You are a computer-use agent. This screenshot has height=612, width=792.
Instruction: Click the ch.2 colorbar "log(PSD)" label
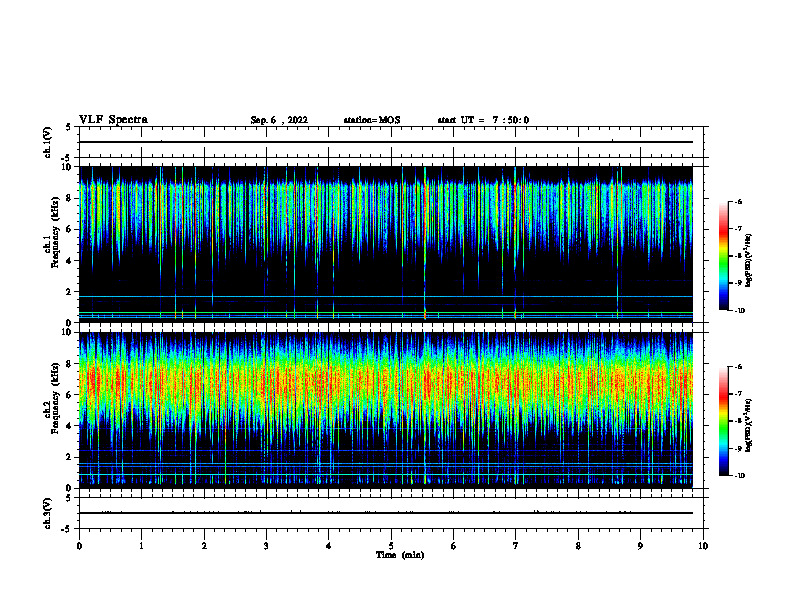pos(749,425)
